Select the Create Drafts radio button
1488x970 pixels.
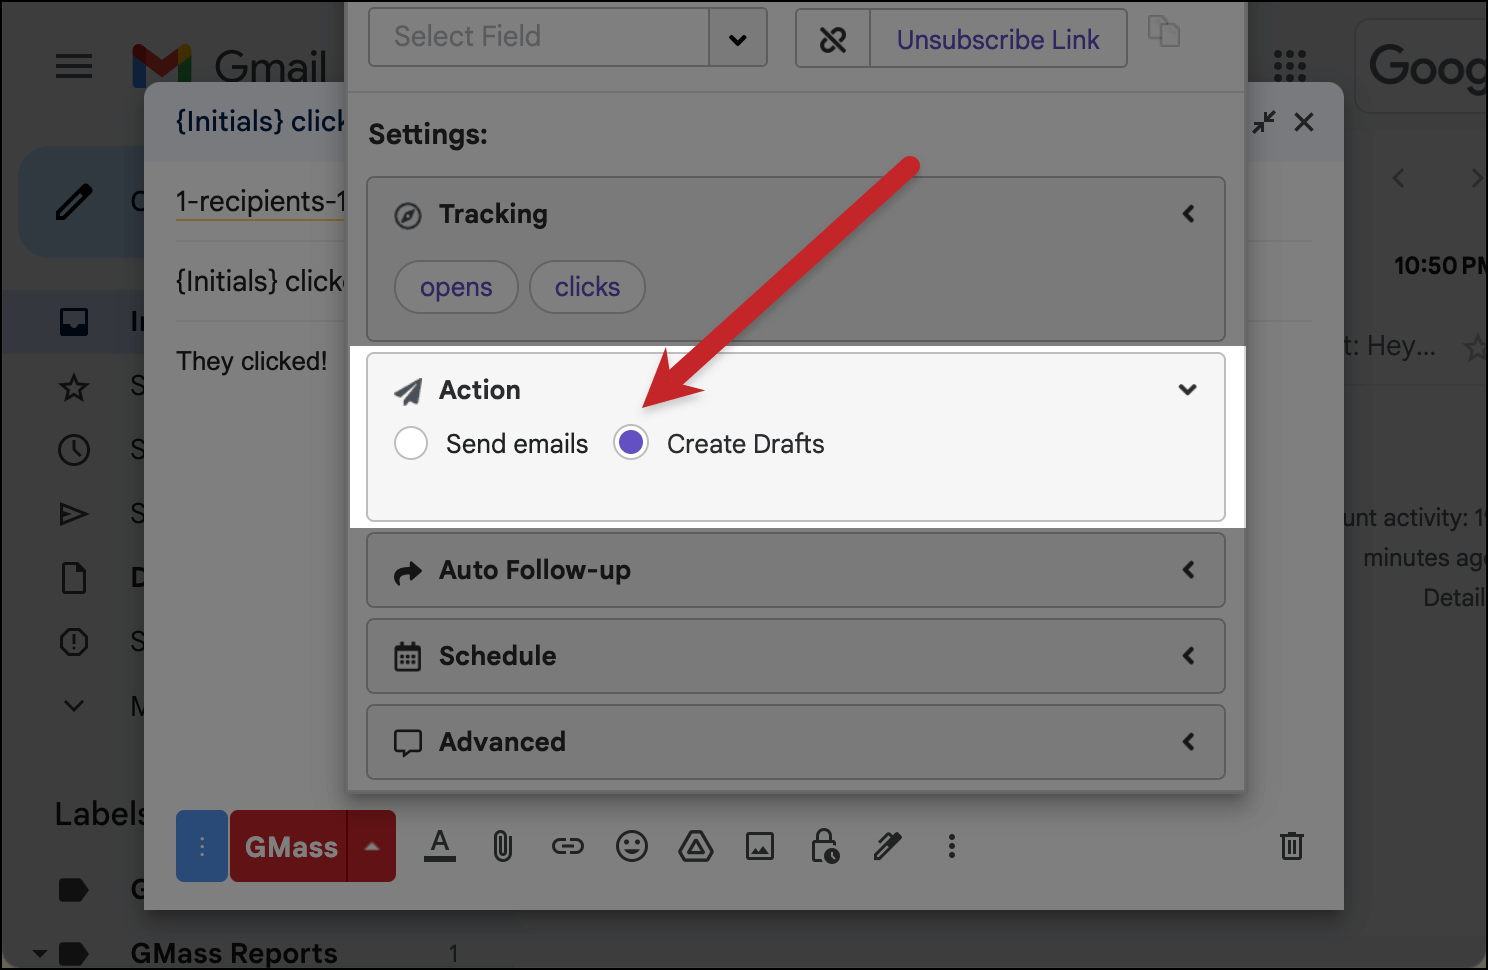(x=631, y=443)
